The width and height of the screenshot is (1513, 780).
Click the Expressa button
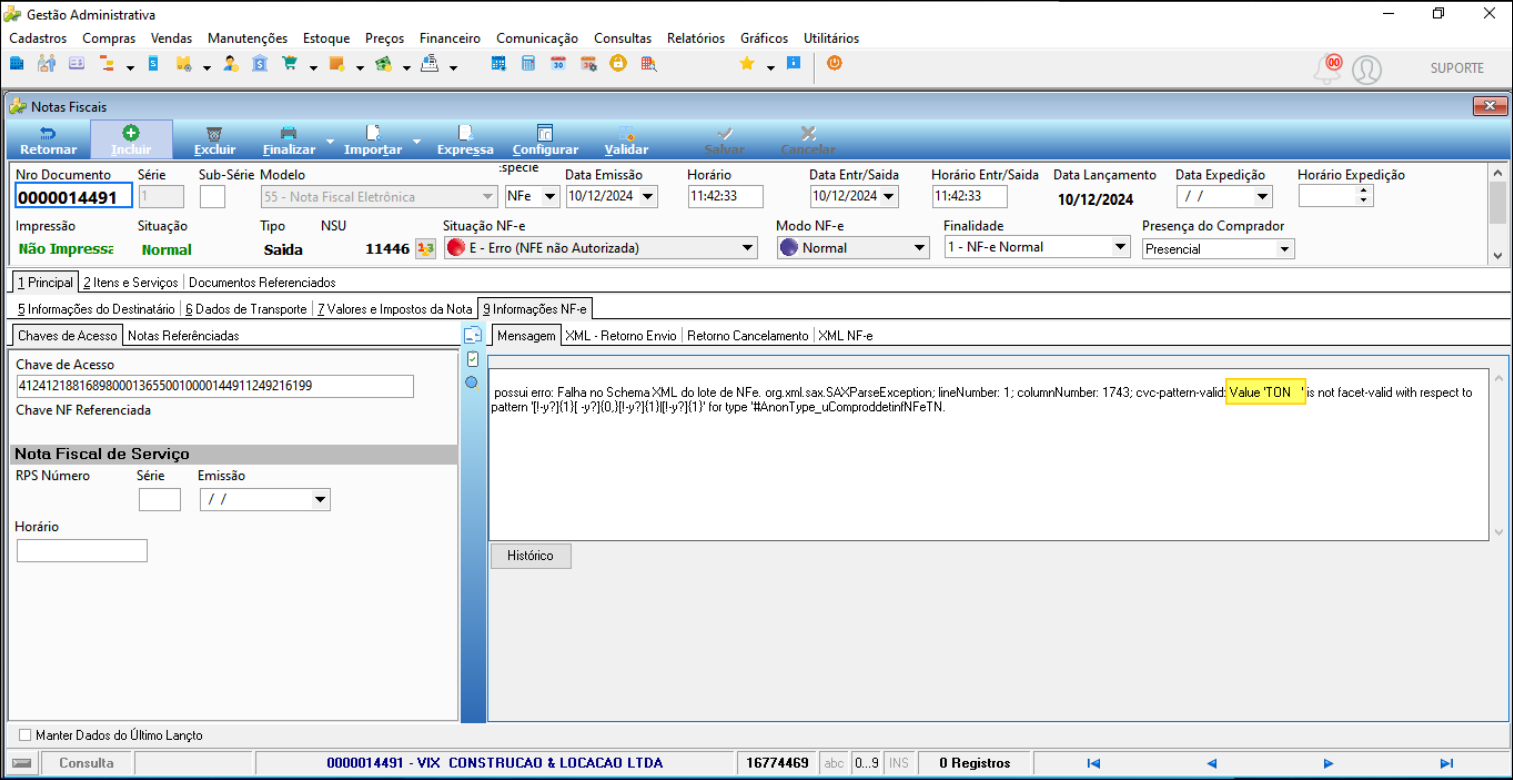[x=465, y=140]
